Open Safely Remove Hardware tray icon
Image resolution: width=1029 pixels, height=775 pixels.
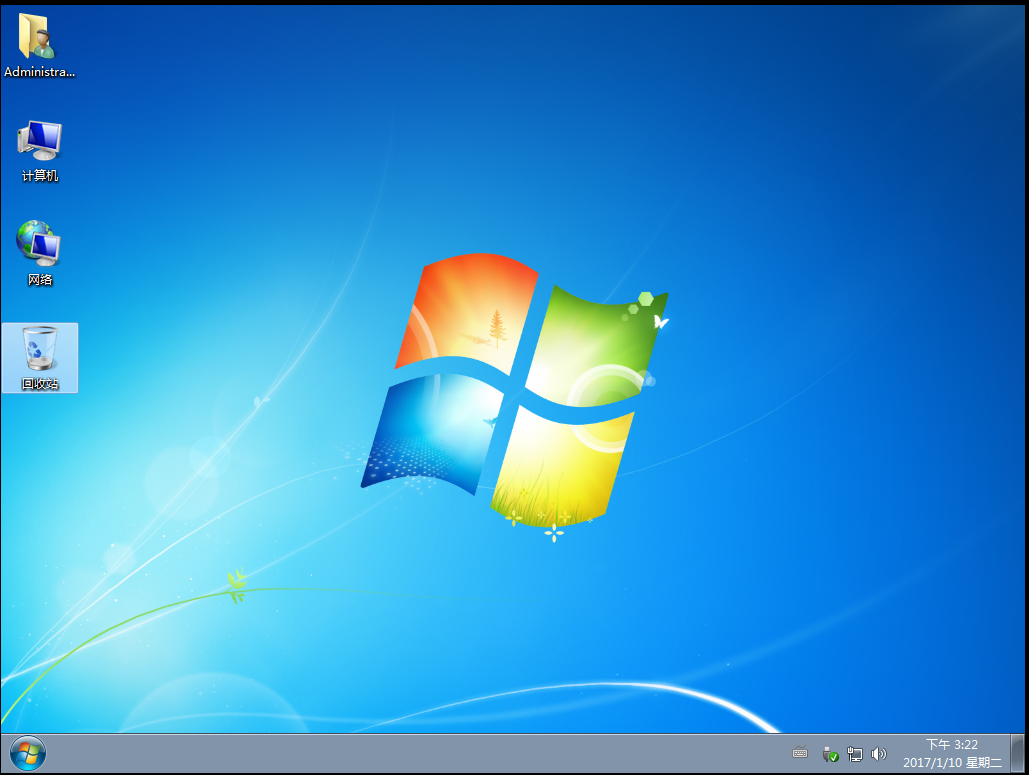tap(830, 754)
